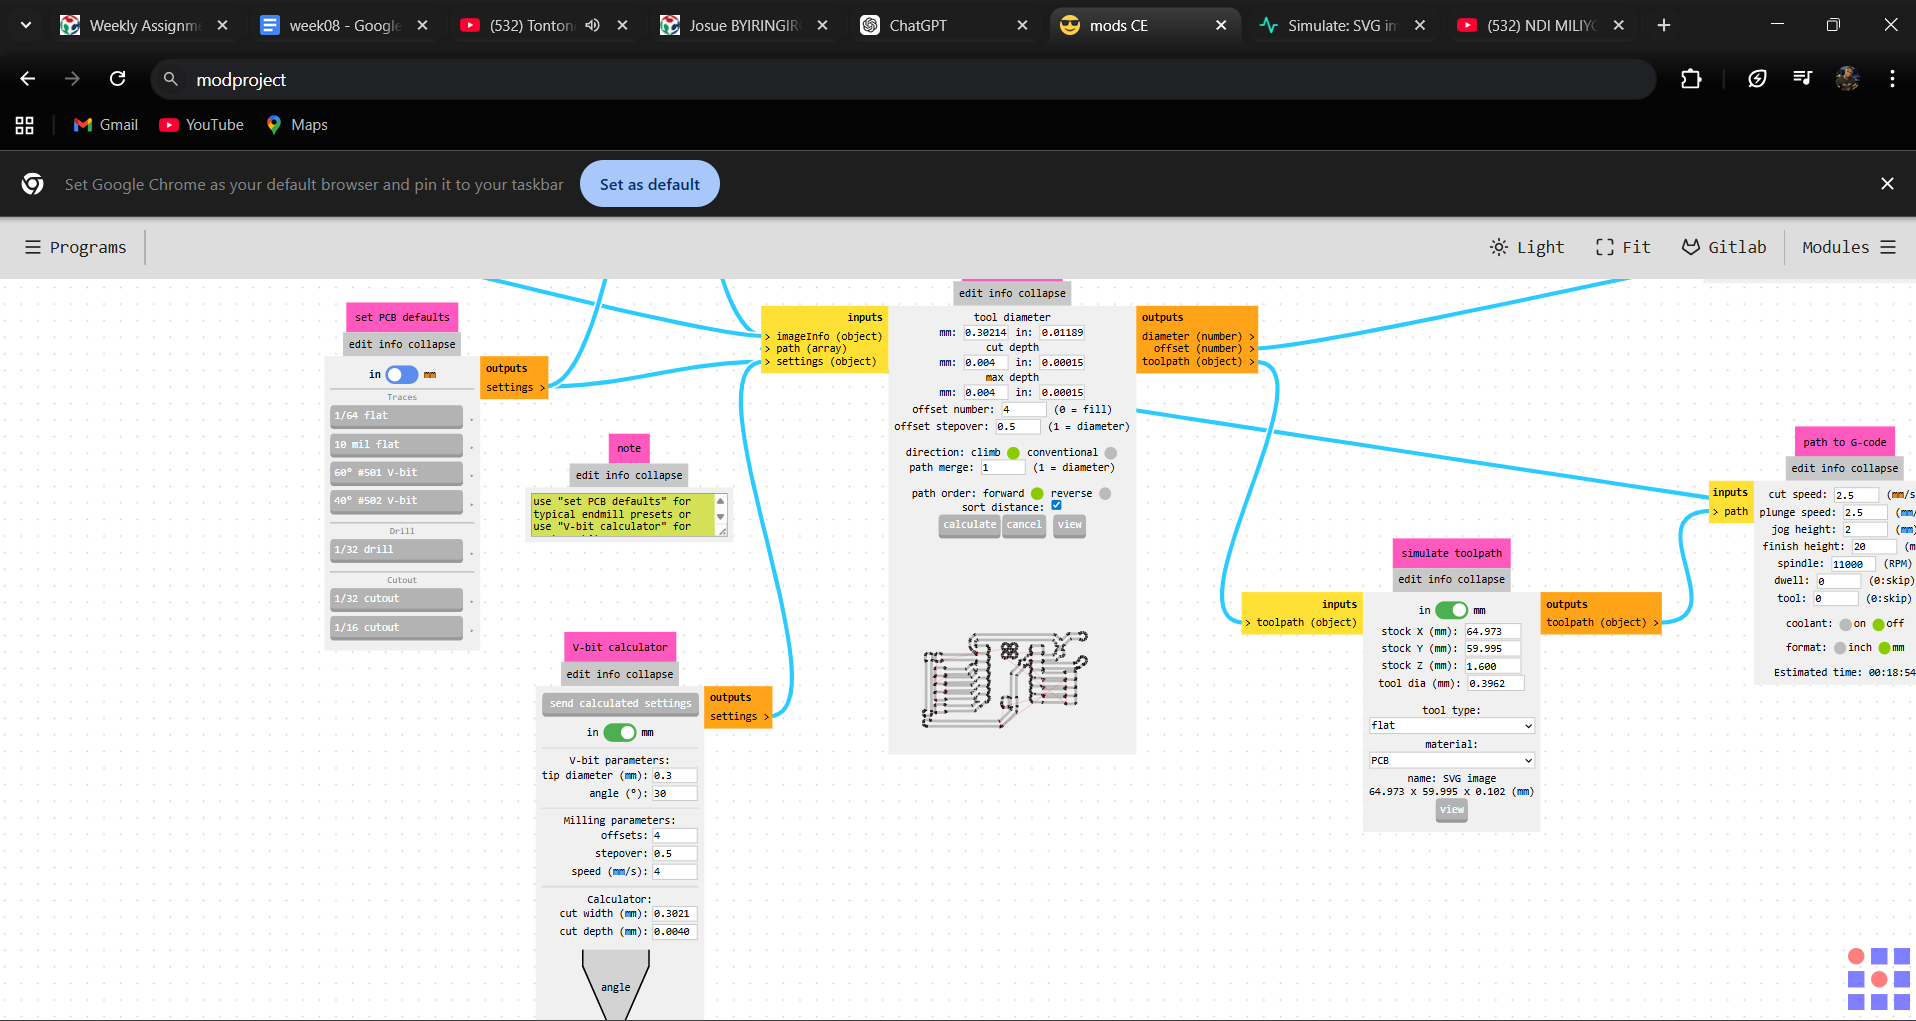Open the tool type dropdown
The height and width of the screenshot is (1021, 1916).
pos(1452,726)
